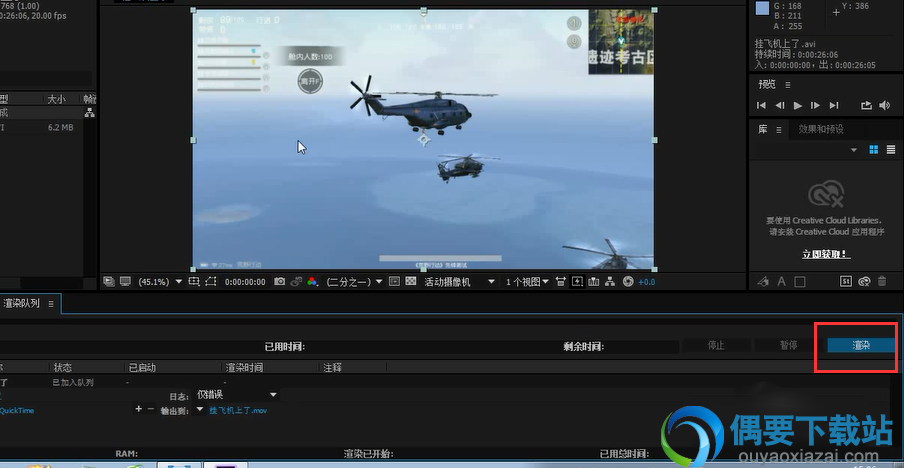Switch to the 效果和预设 tab
This screenshot has width=904, height=468.
(x=821, y=129)
